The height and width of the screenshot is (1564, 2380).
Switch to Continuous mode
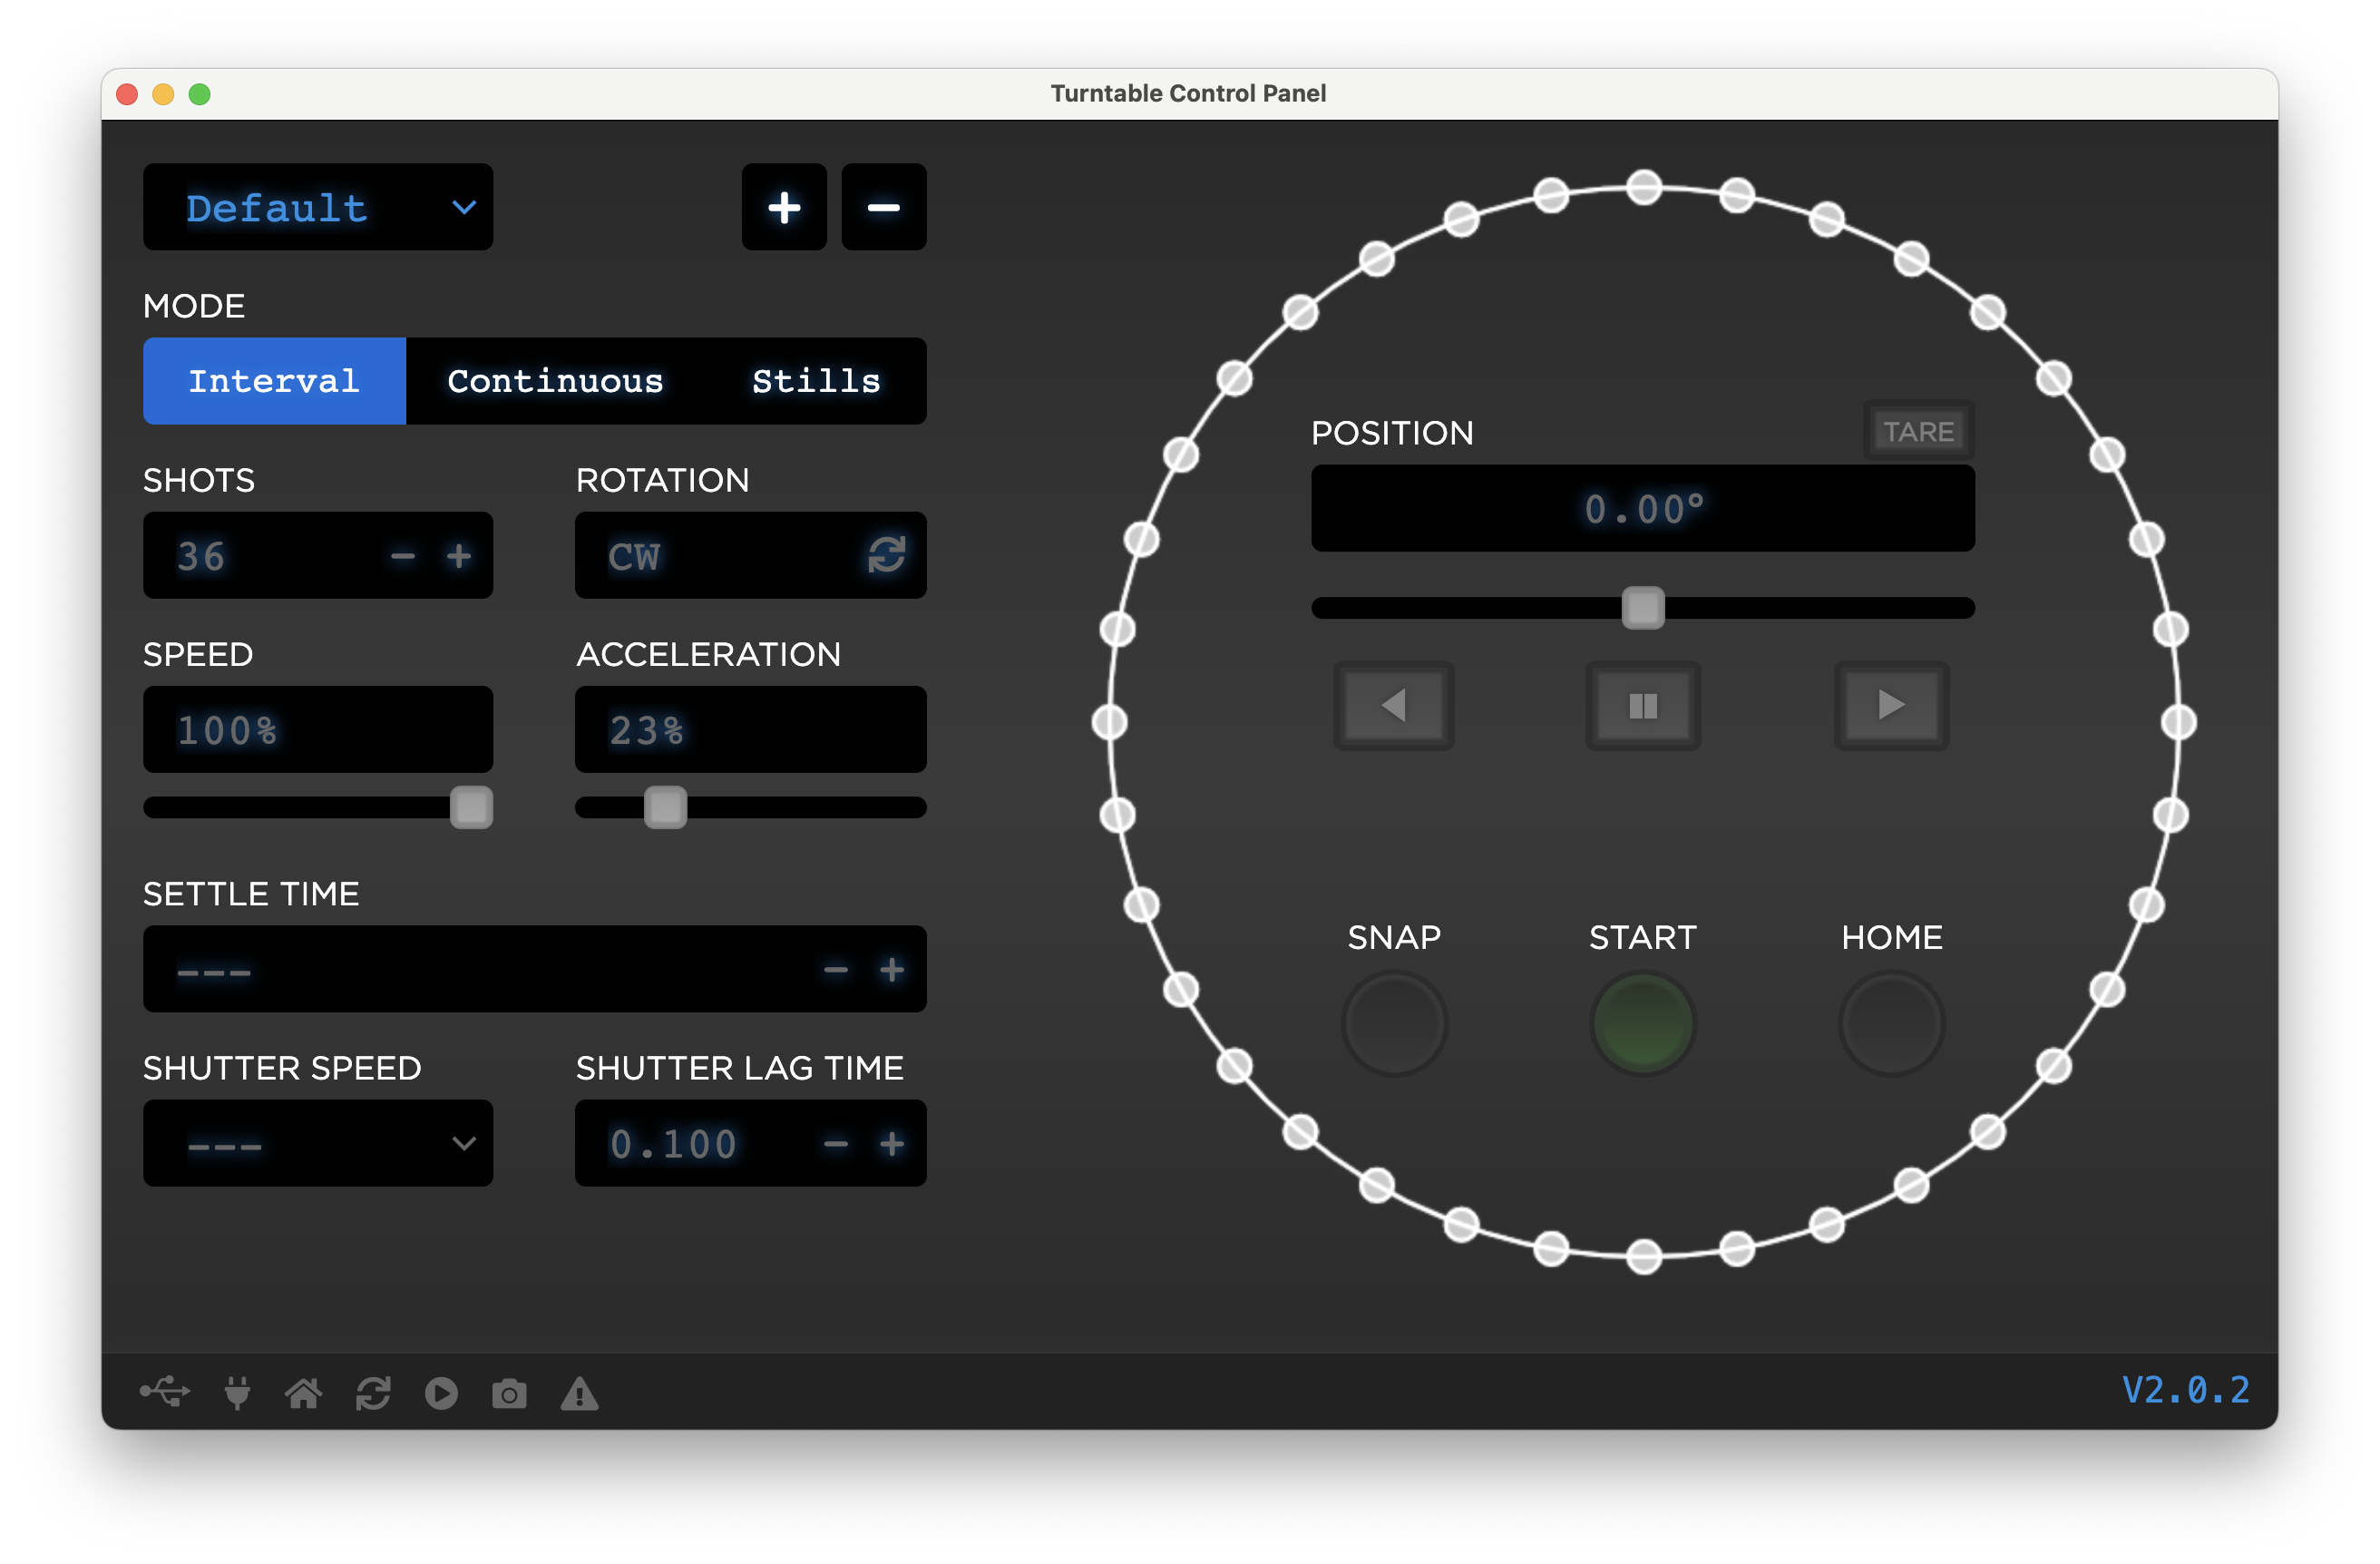coord(555,381)
